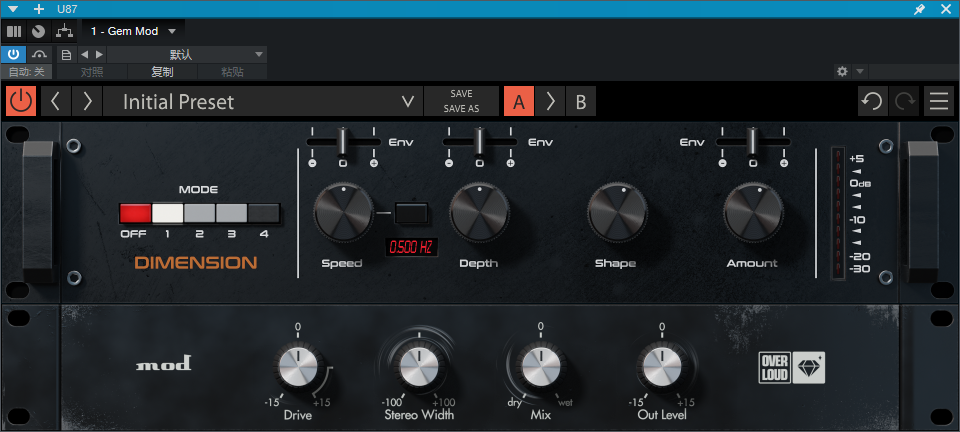This screenshot has height=432, width=960.
Task: Click the output level meter
Action: tap(838, 213)
